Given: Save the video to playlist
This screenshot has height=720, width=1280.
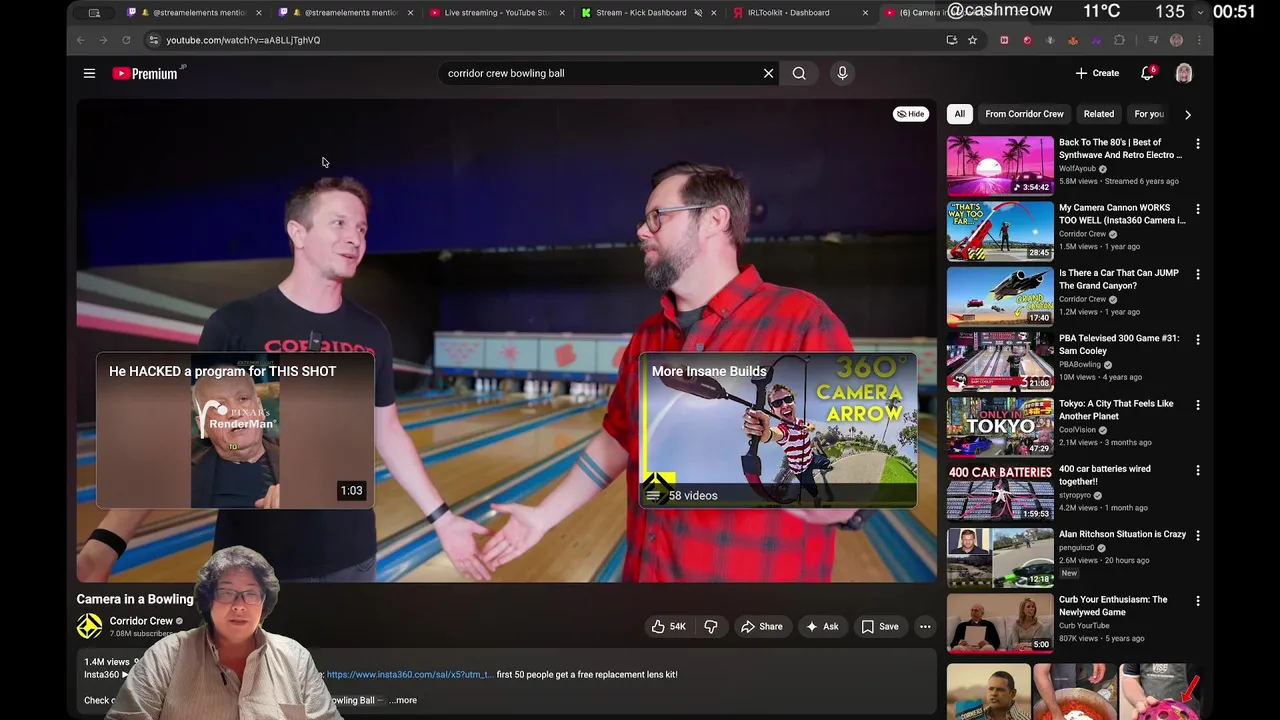Looking at the screenshot, I should 880,626.
